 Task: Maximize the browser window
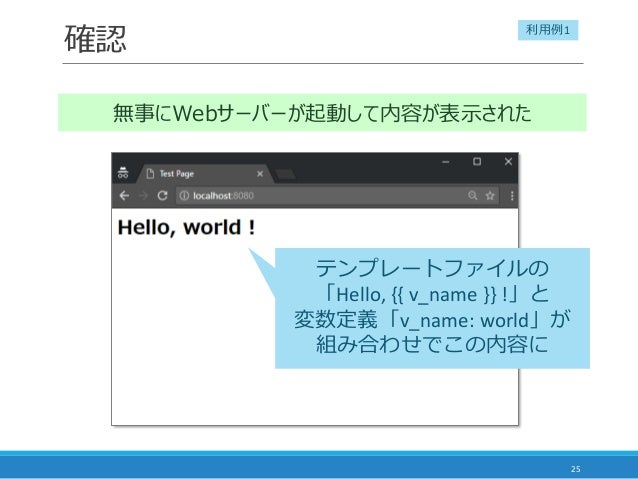click(x=477, y=162)
